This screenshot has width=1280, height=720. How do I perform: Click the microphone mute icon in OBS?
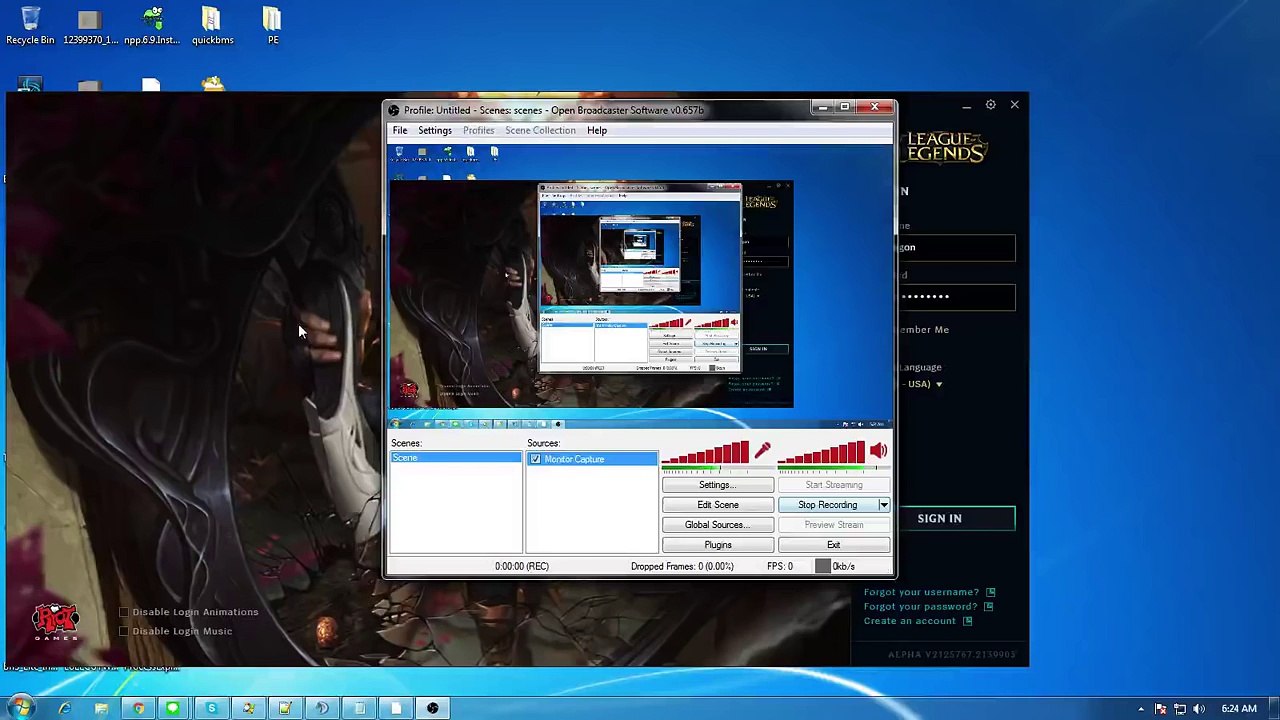(762, 451)
